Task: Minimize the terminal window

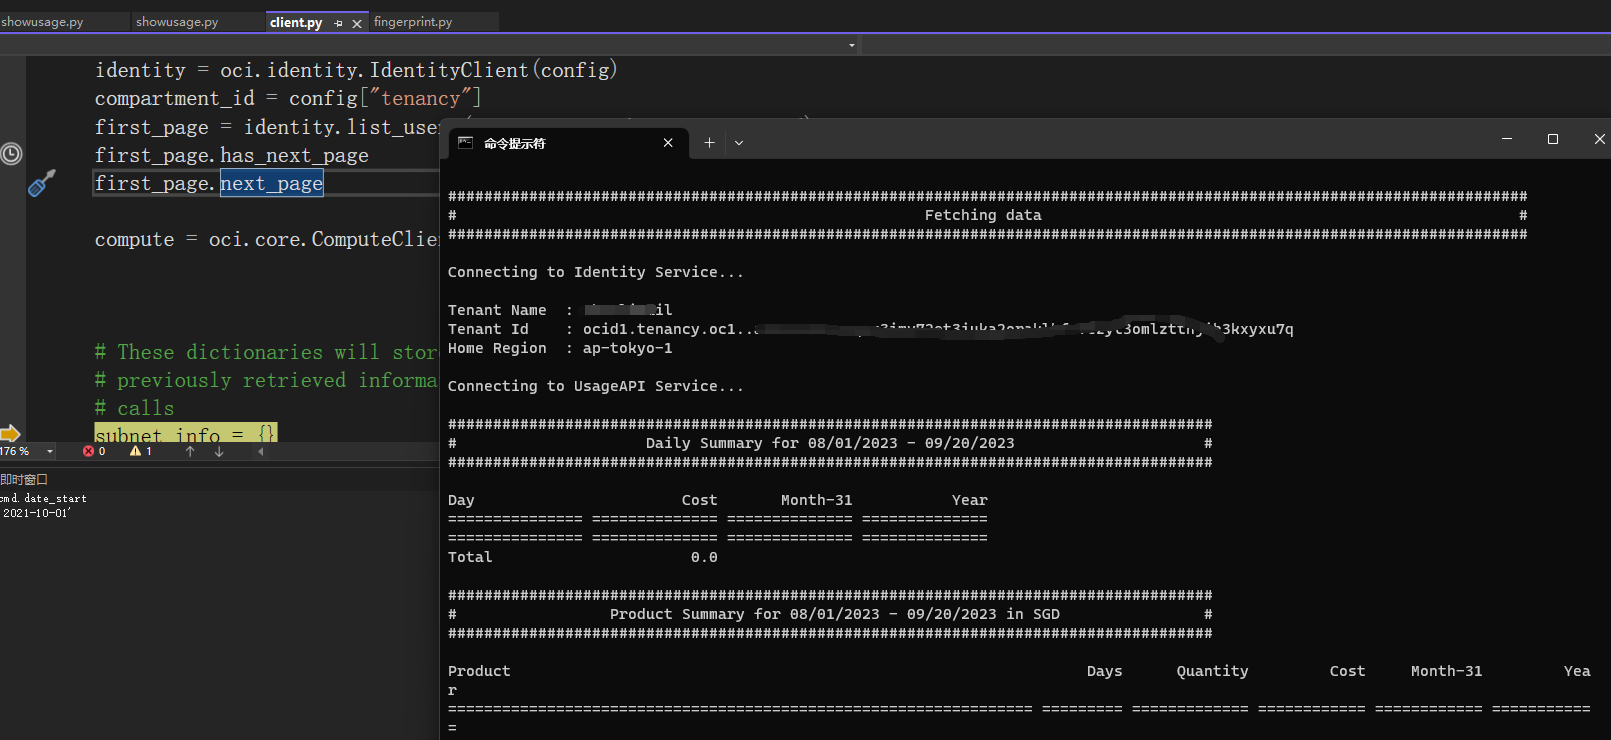Action: click(x=1506, y=139)
